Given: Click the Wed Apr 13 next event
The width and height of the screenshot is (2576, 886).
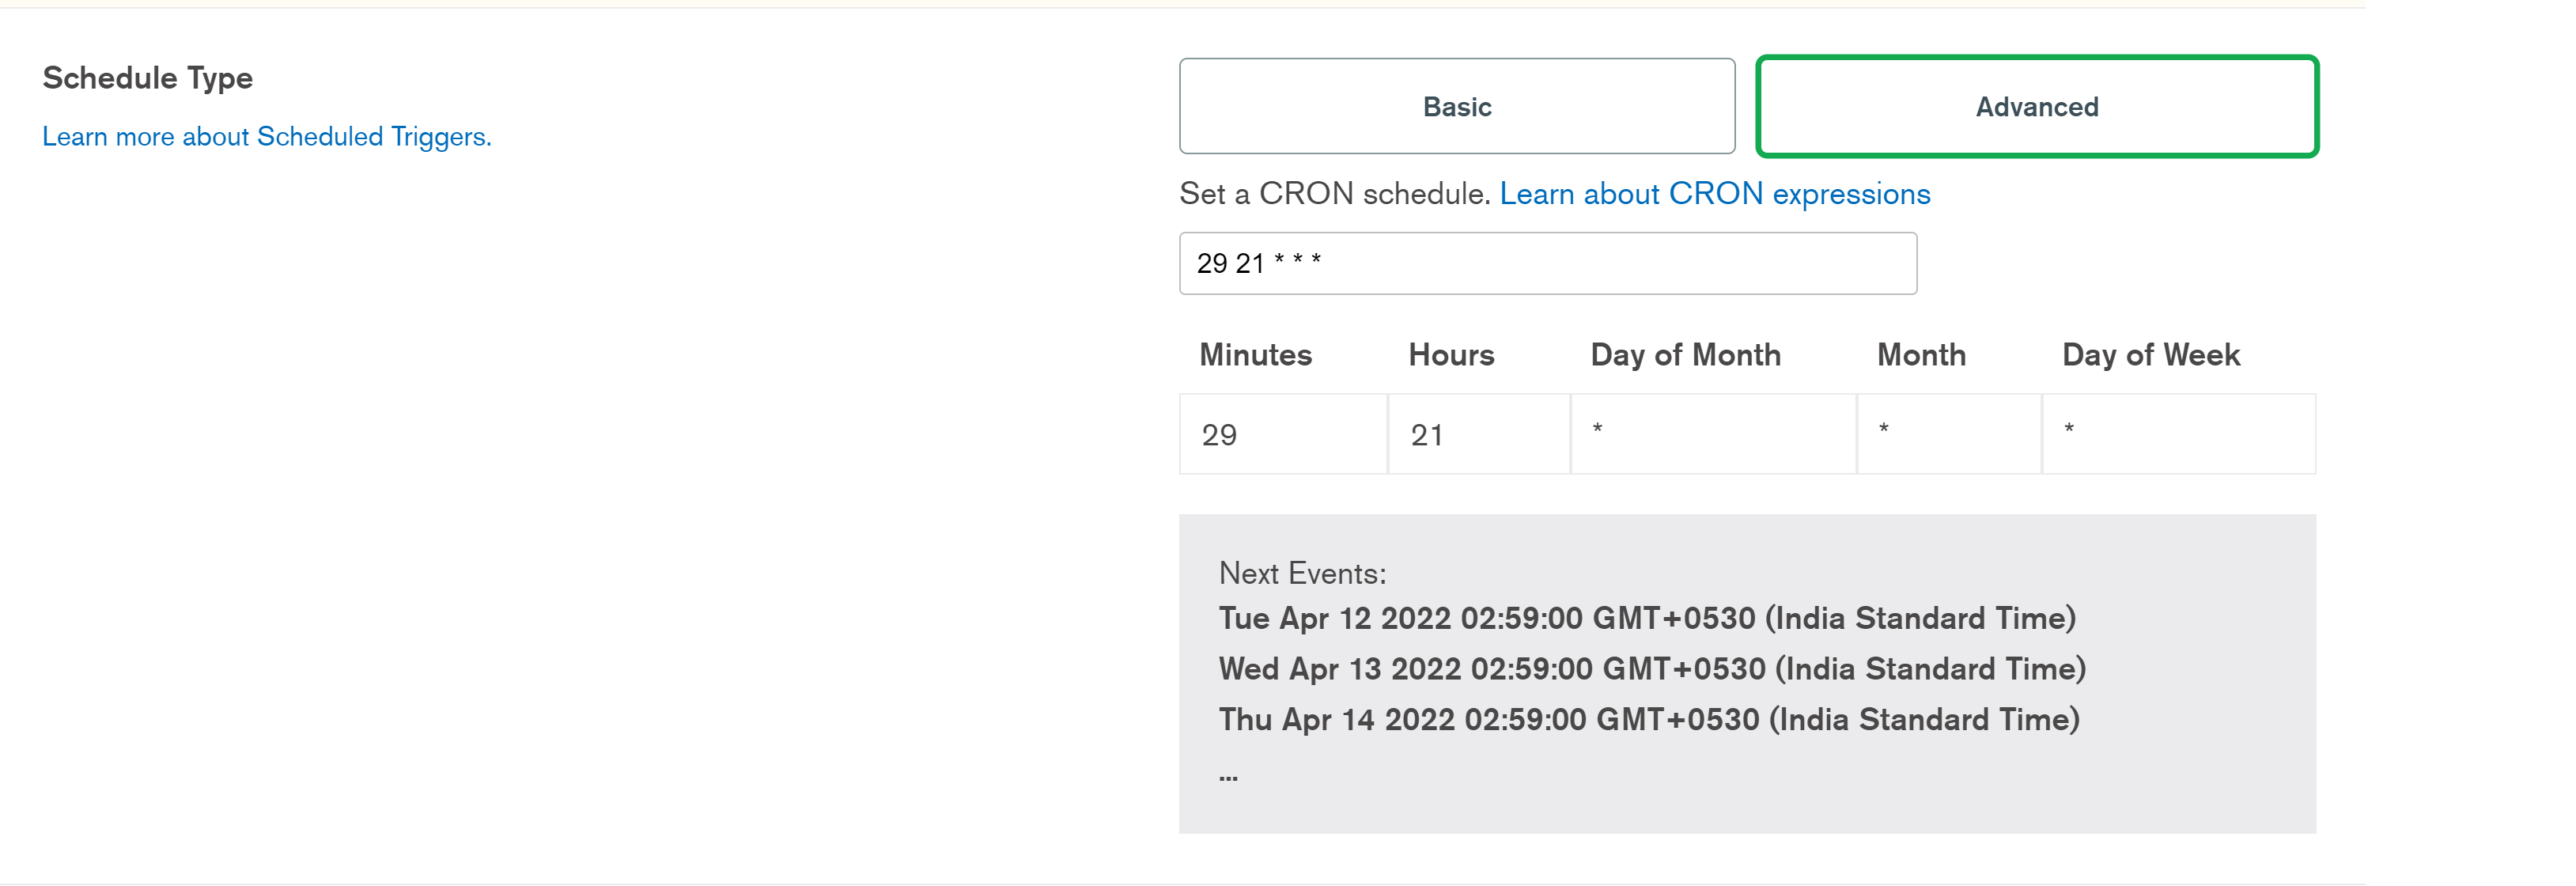Looking at the screenshot, I should (x=1651, y=668).
